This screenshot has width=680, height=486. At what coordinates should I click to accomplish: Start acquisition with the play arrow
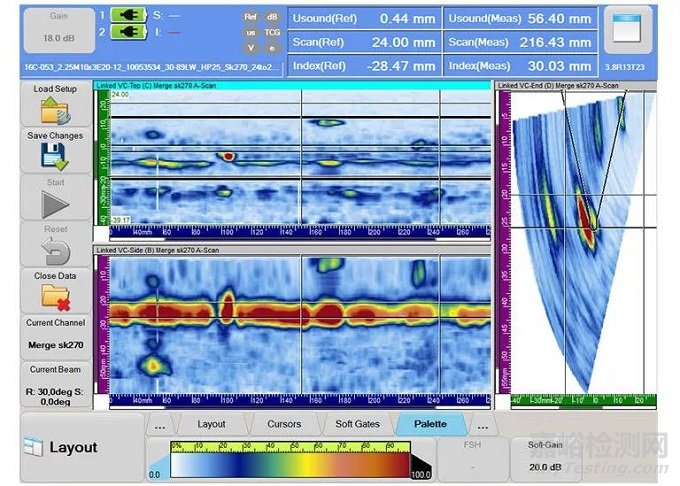click(x=56, y=204)
